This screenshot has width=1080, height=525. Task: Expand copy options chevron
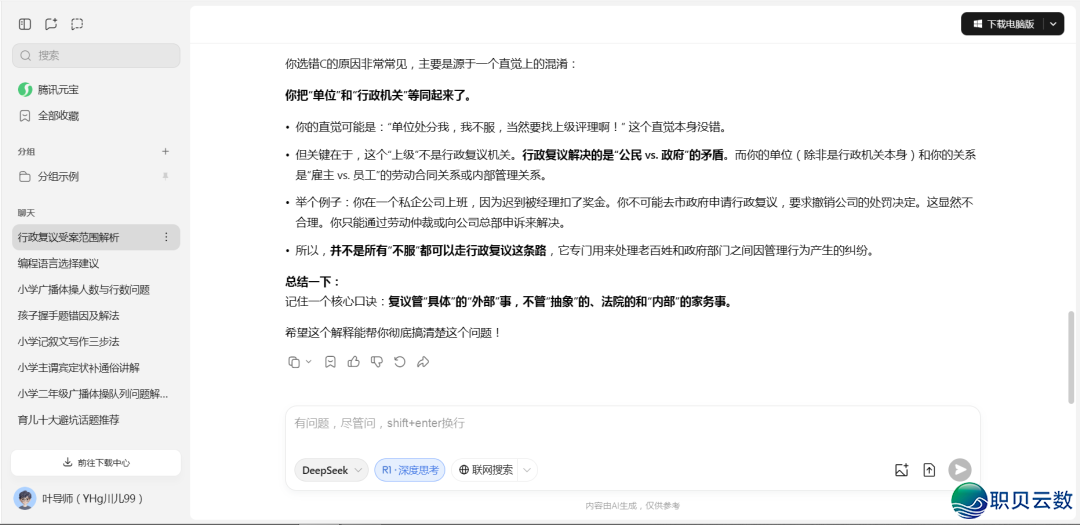pos(309,362)
